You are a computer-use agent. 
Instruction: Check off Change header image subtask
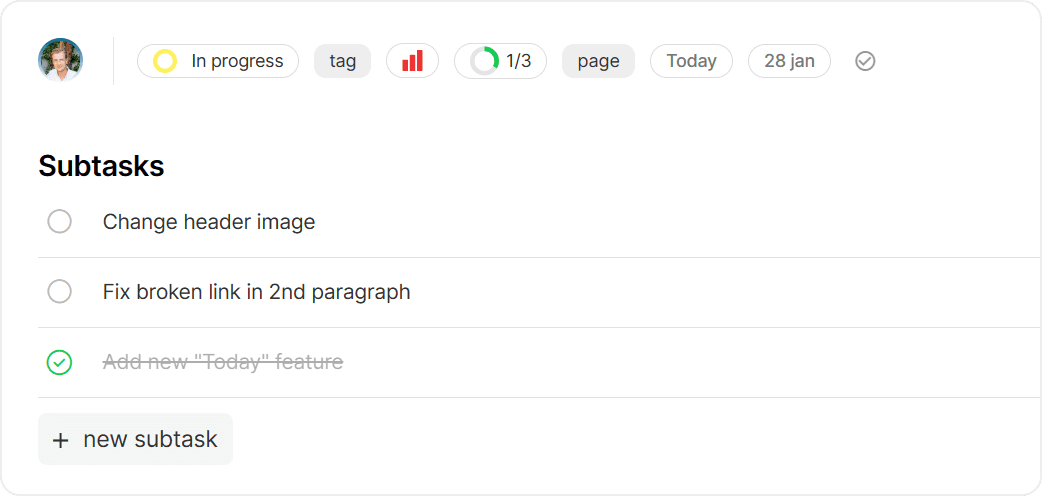tap(59, 221)
